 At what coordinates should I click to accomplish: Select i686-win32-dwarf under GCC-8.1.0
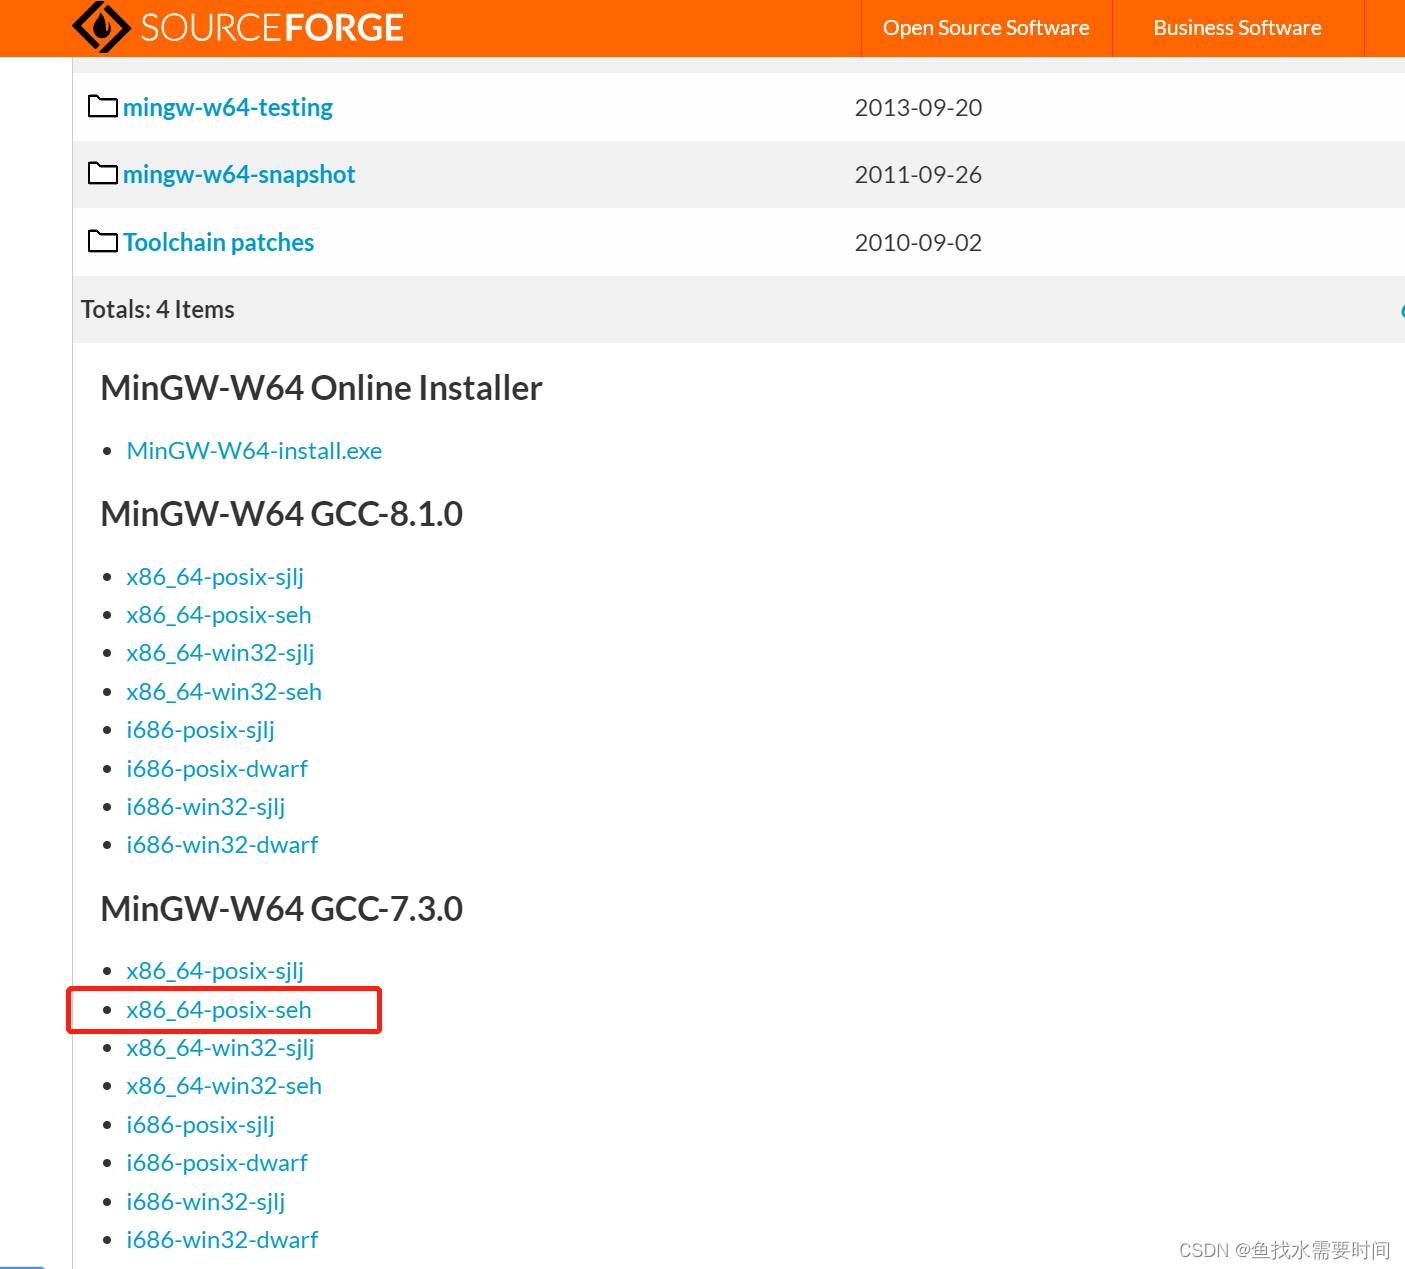222,845
